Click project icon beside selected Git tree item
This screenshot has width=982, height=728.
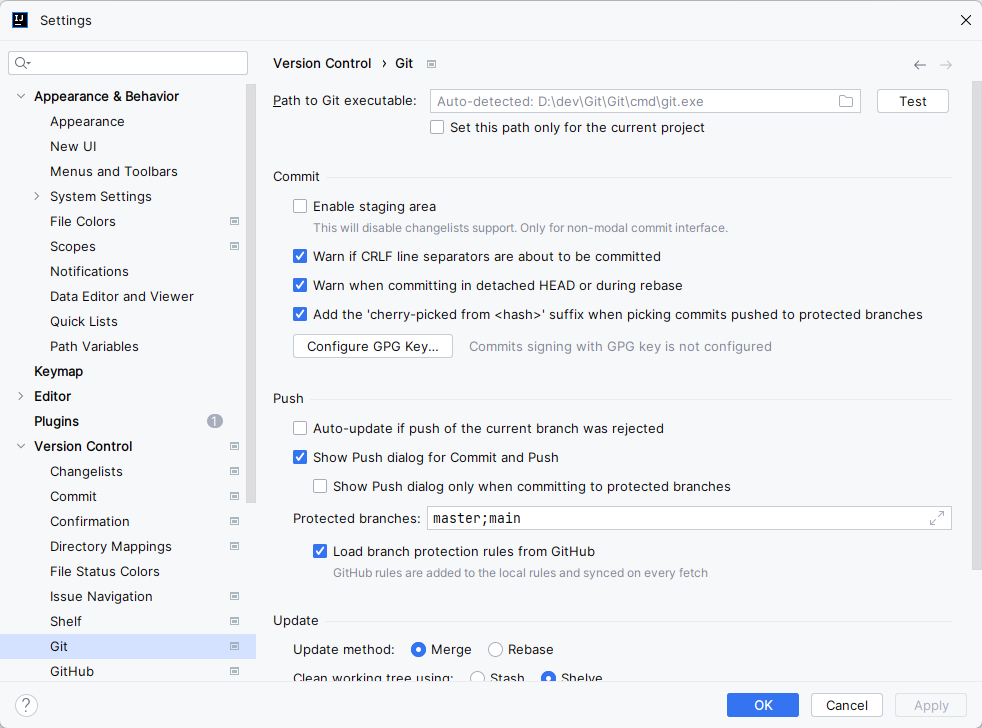coord(234,646)
